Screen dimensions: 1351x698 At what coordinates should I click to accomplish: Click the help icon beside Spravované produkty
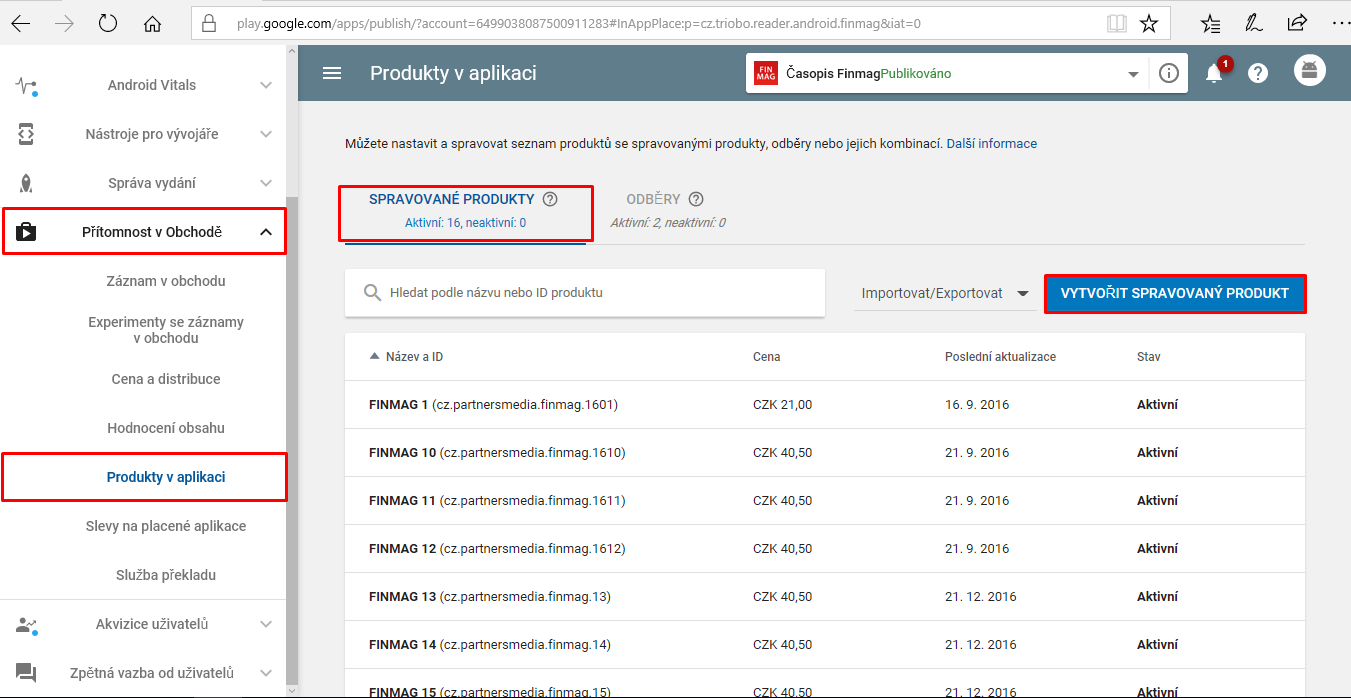point(550,199)
